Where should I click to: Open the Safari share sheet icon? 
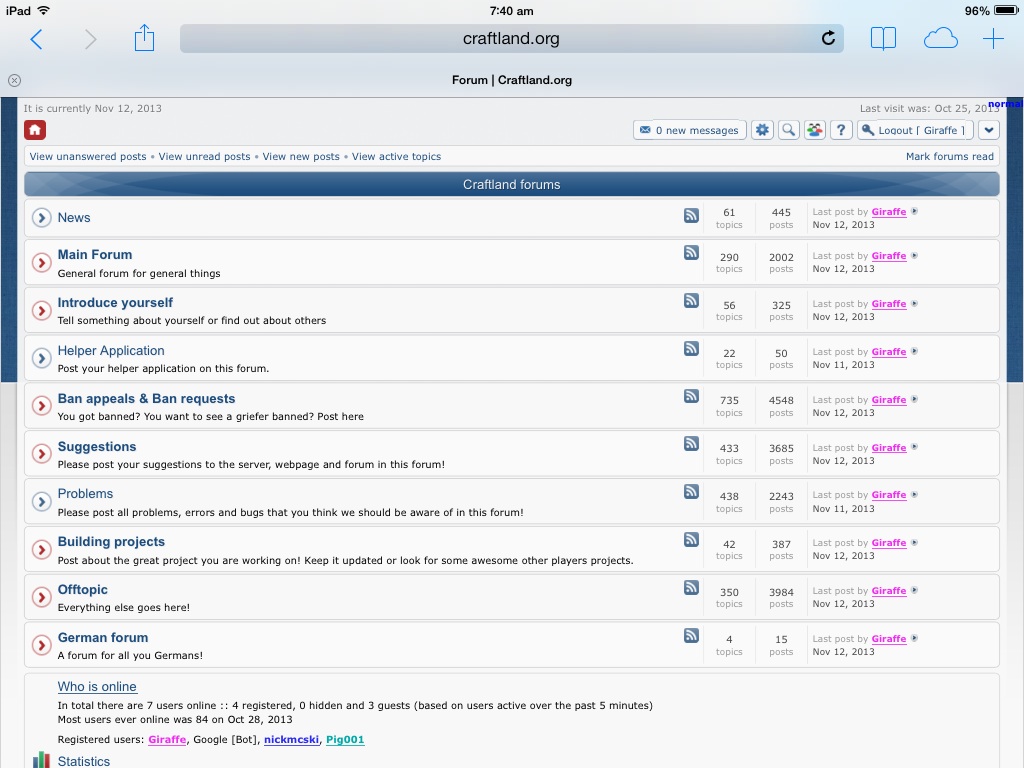(144, 38)
